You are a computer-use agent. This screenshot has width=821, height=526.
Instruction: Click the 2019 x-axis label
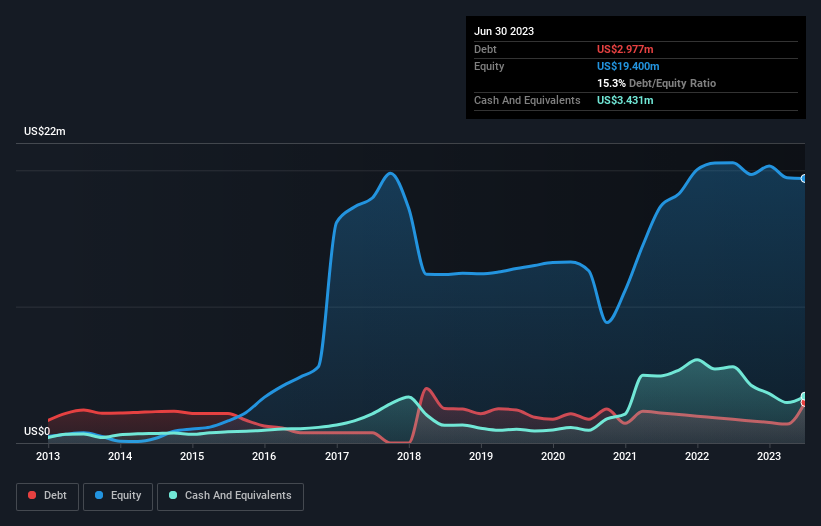[481, 456]
